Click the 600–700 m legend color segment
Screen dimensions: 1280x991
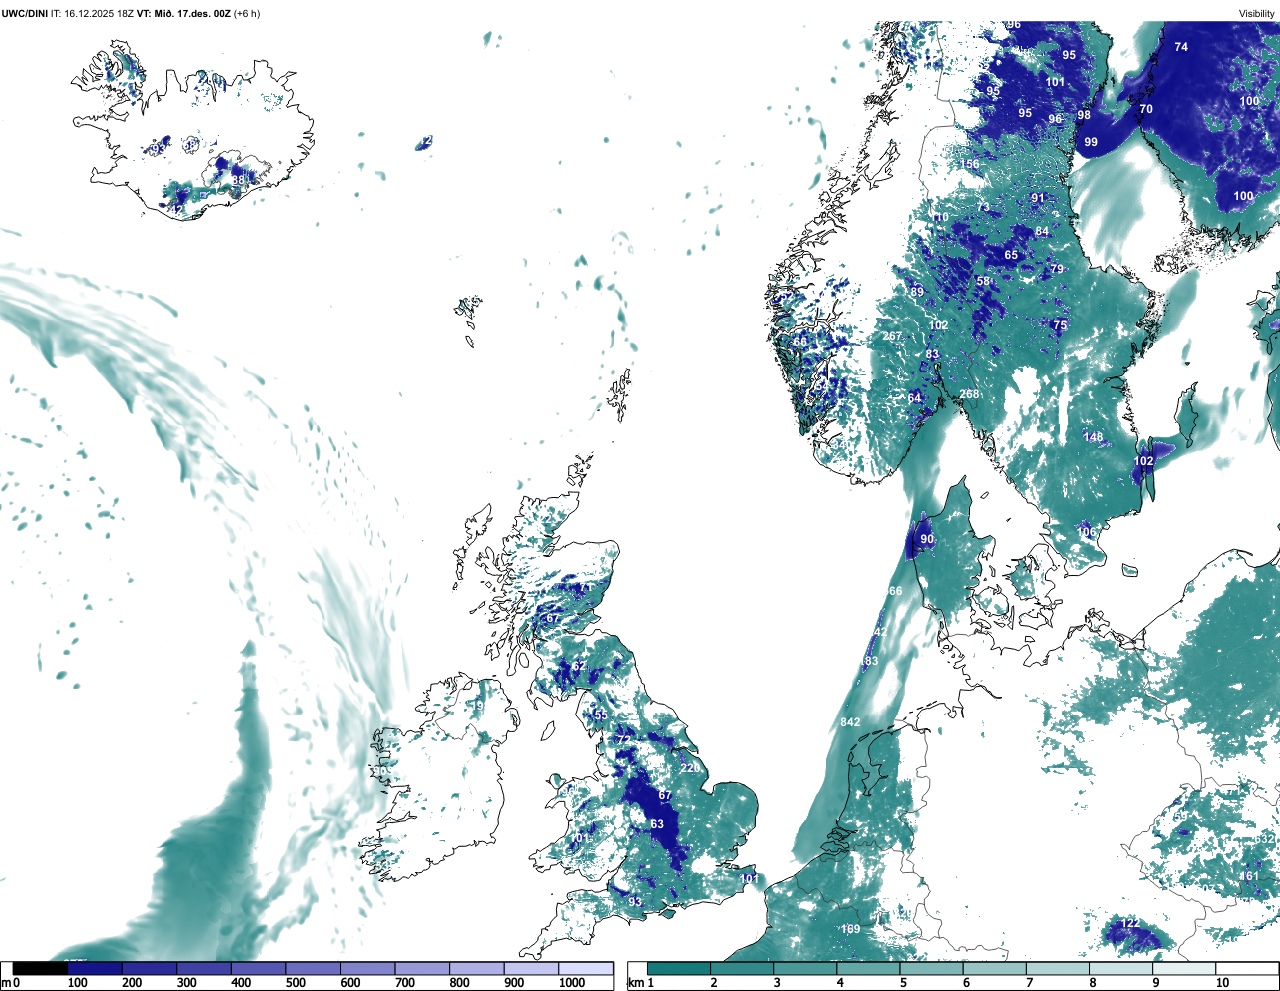367,968
